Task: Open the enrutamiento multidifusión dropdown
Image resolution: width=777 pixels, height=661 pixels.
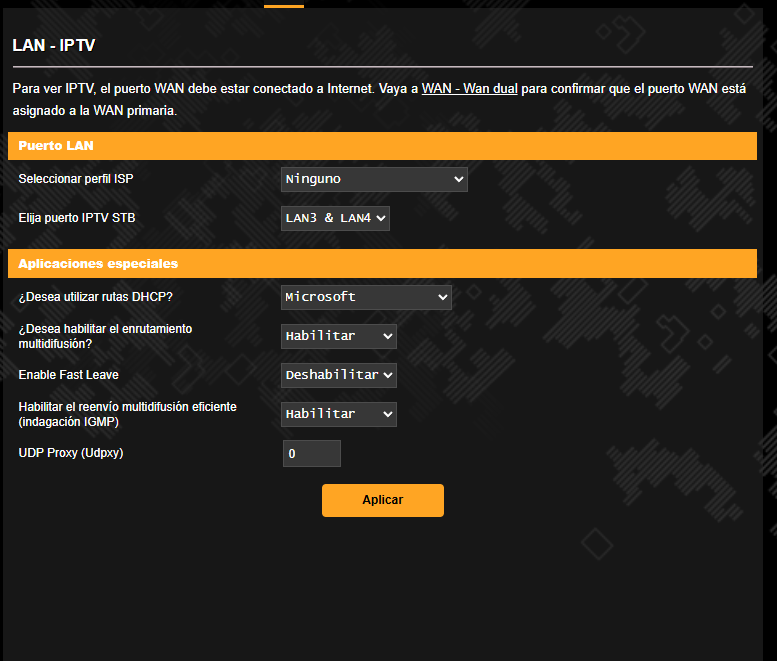Action: pyautogui.click(x=338, y=336)
